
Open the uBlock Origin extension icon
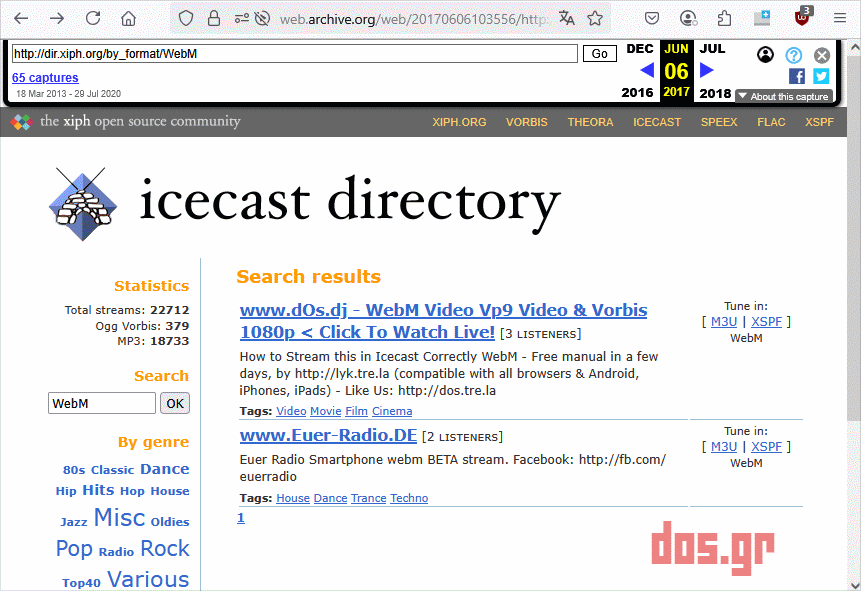point(802,18)
